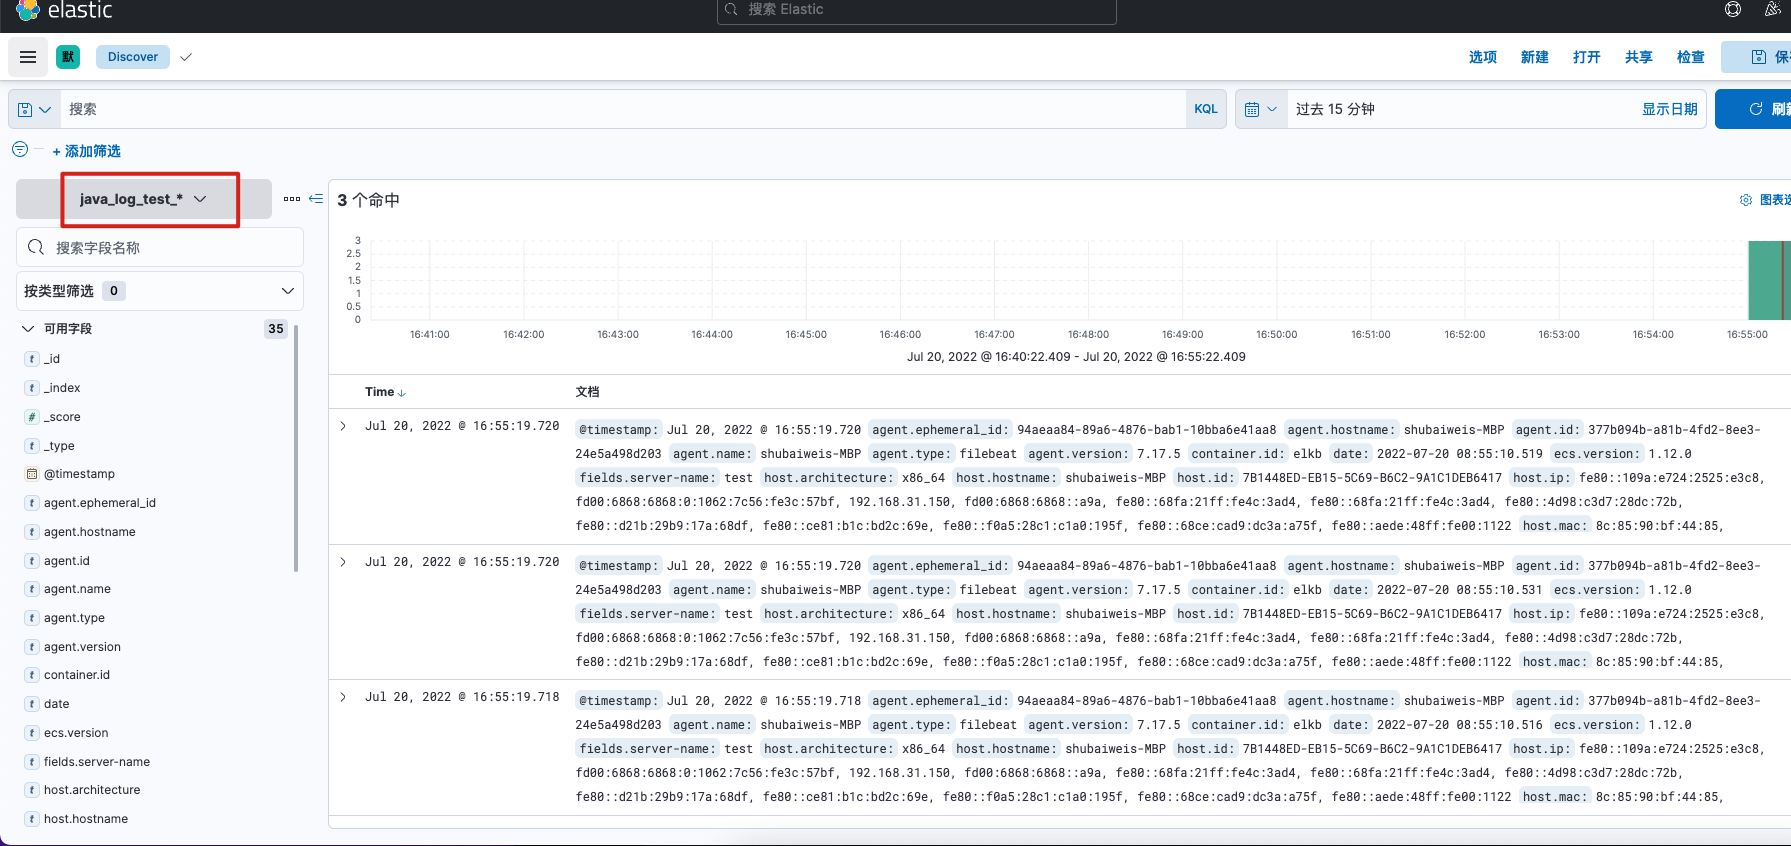
Task: Select the host.architecture field
Action: (92, 790)
